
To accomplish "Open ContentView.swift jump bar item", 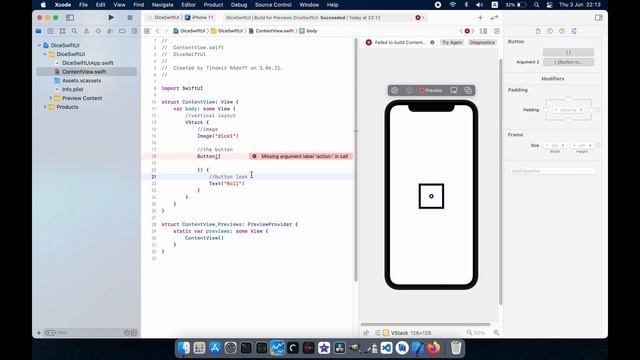I will click(x=271, y=31).
